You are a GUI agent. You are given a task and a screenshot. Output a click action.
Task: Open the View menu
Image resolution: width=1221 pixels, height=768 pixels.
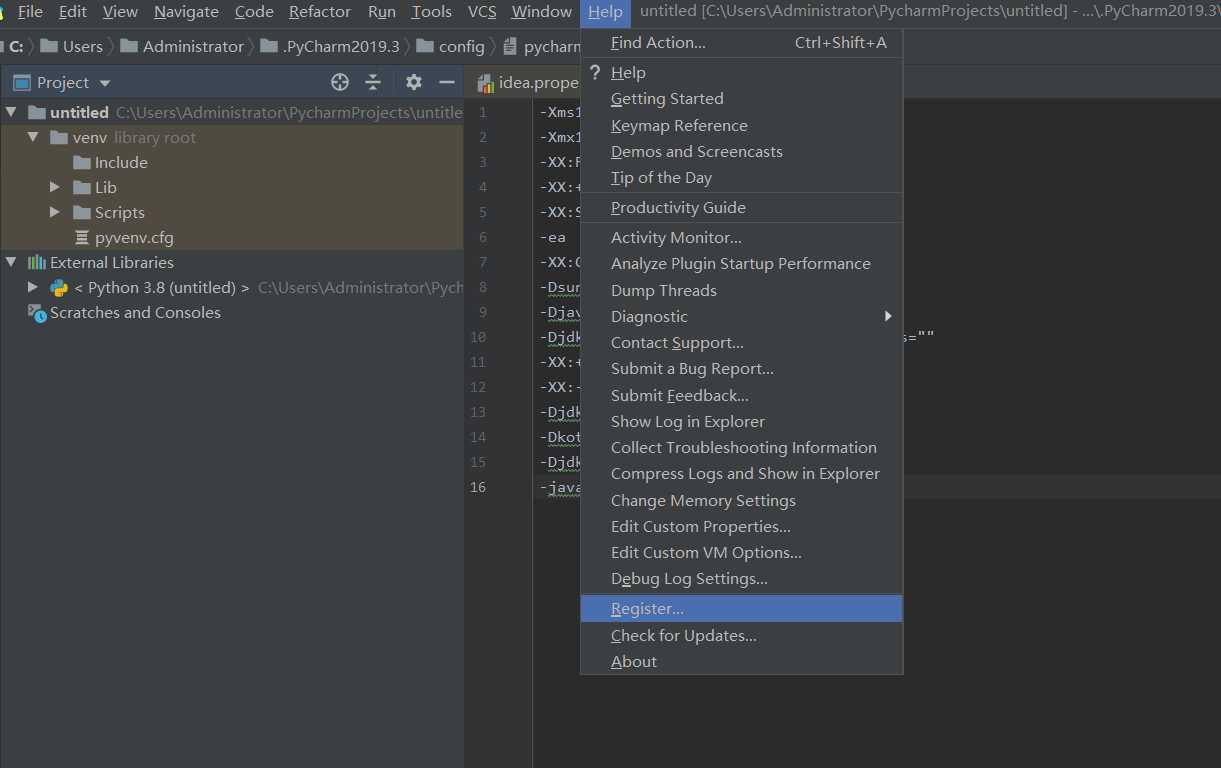(x=120, y=12)
